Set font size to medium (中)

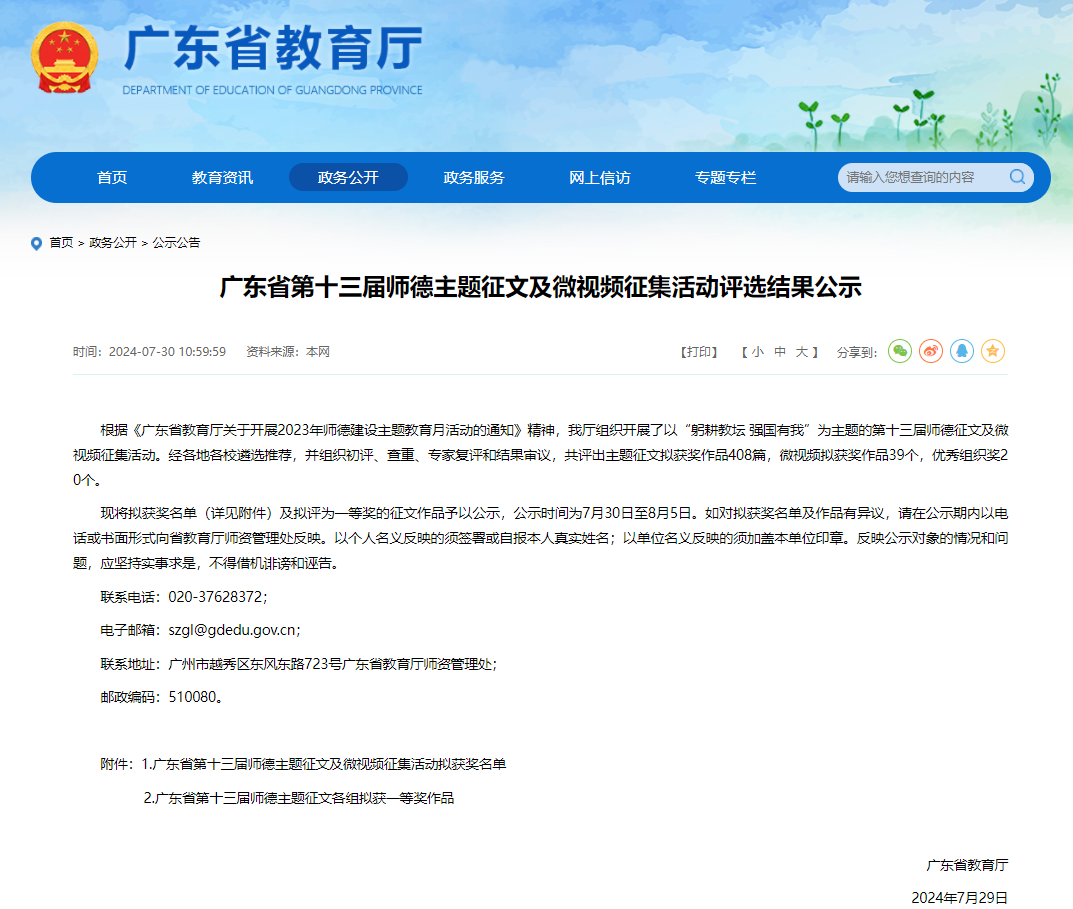(780, 352)
